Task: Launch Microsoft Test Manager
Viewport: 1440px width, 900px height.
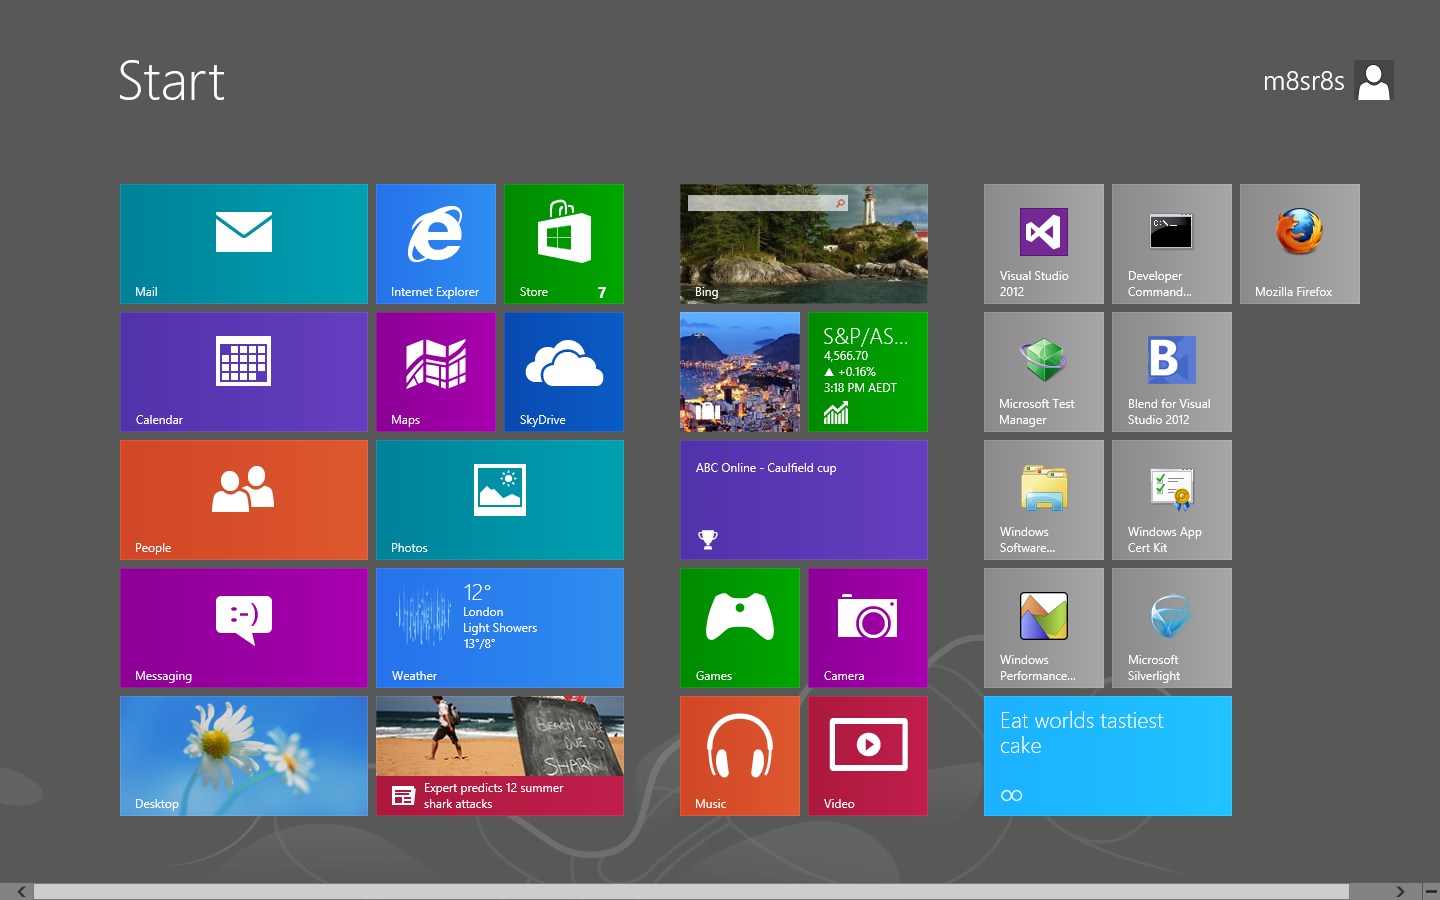Action: click(x=1044, y=372)
